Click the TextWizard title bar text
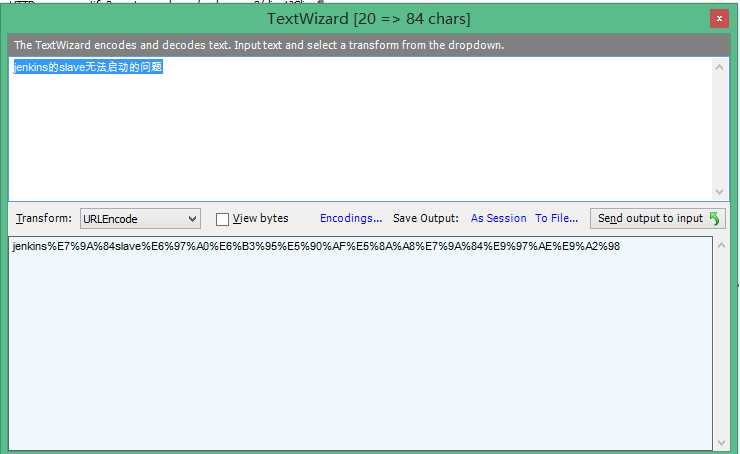This screenshot has width=740, height=454. click(x=369, y=19)
